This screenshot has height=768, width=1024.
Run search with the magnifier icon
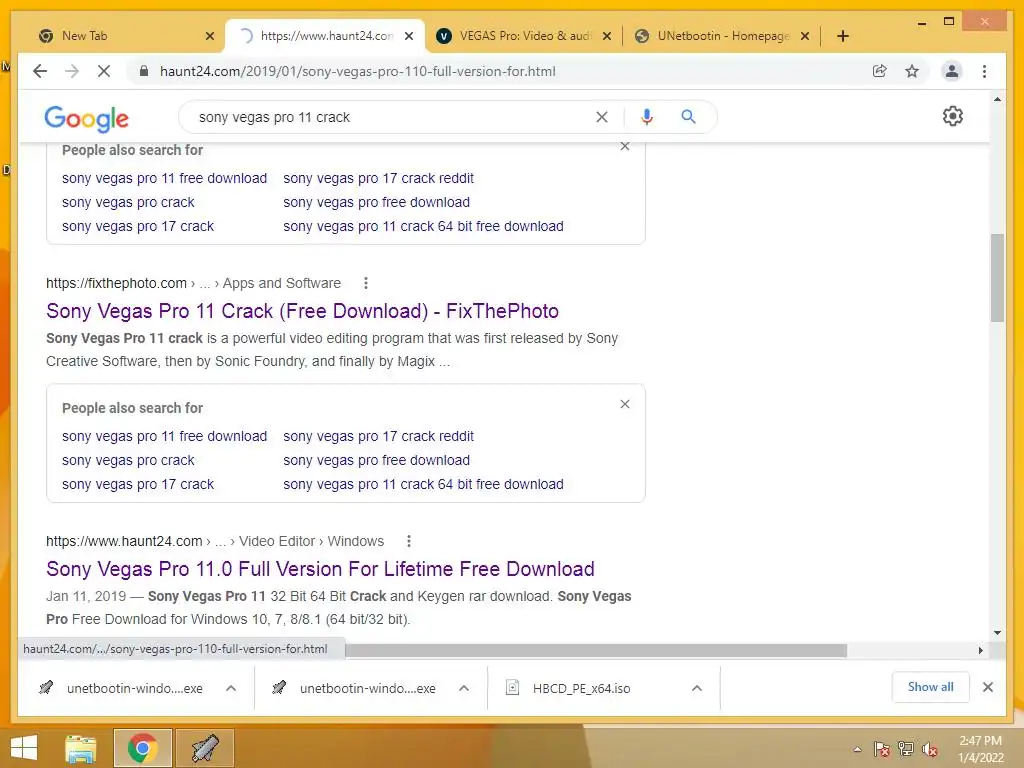(688, 117)
